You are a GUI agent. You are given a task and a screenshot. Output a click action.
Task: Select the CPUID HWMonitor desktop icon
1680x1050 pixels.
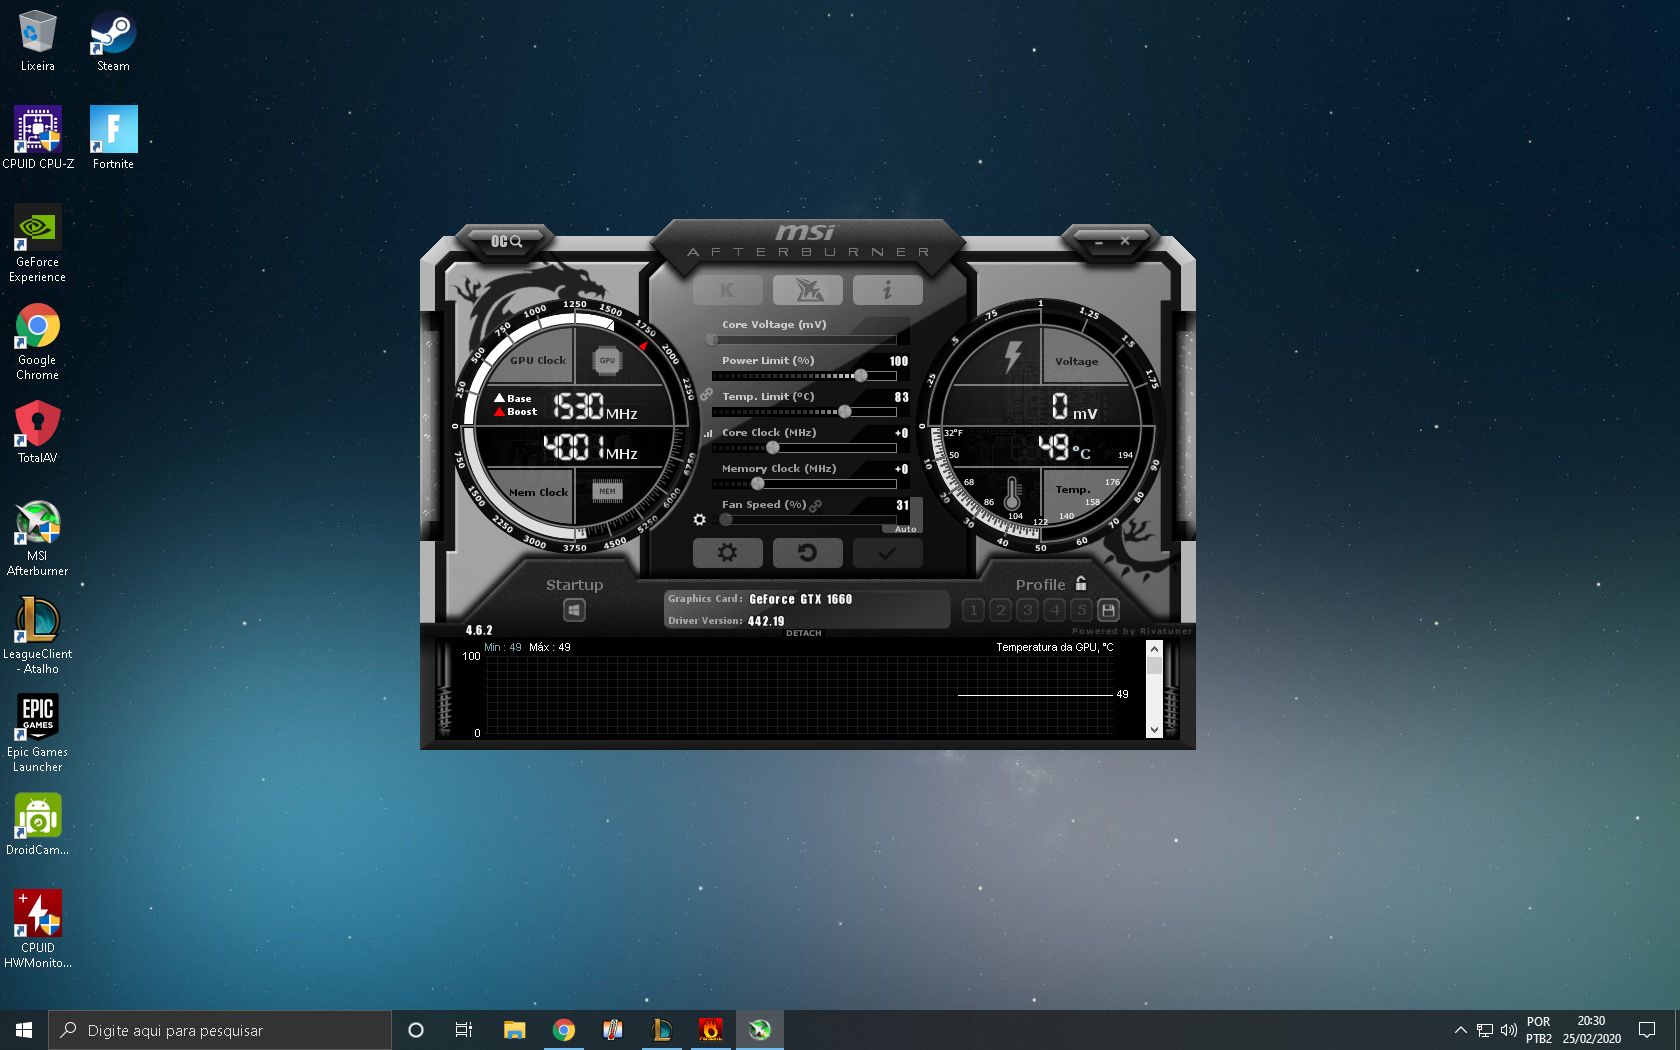coord(38,930)
